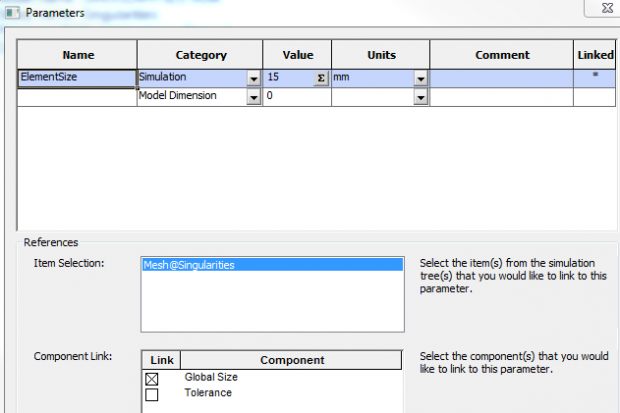Enable the Tolerance link checkbox
The width and height of the screenshot is (620, 413).
pyautogui.click(x=152, y=394)
